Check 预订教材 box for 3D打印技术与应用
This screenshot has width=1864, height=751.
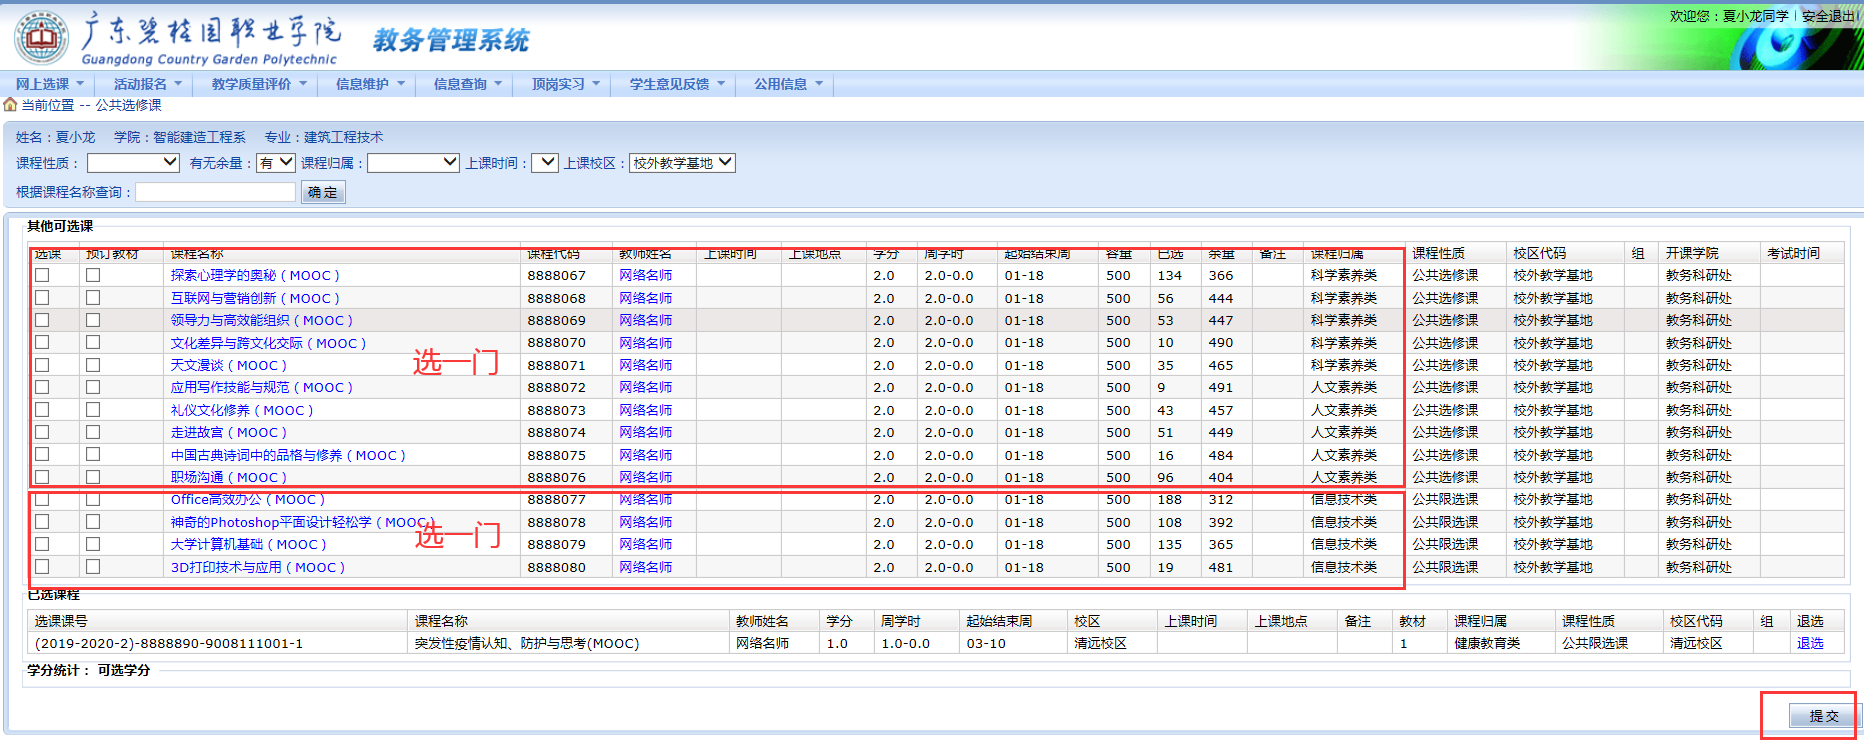click(93, 567)
